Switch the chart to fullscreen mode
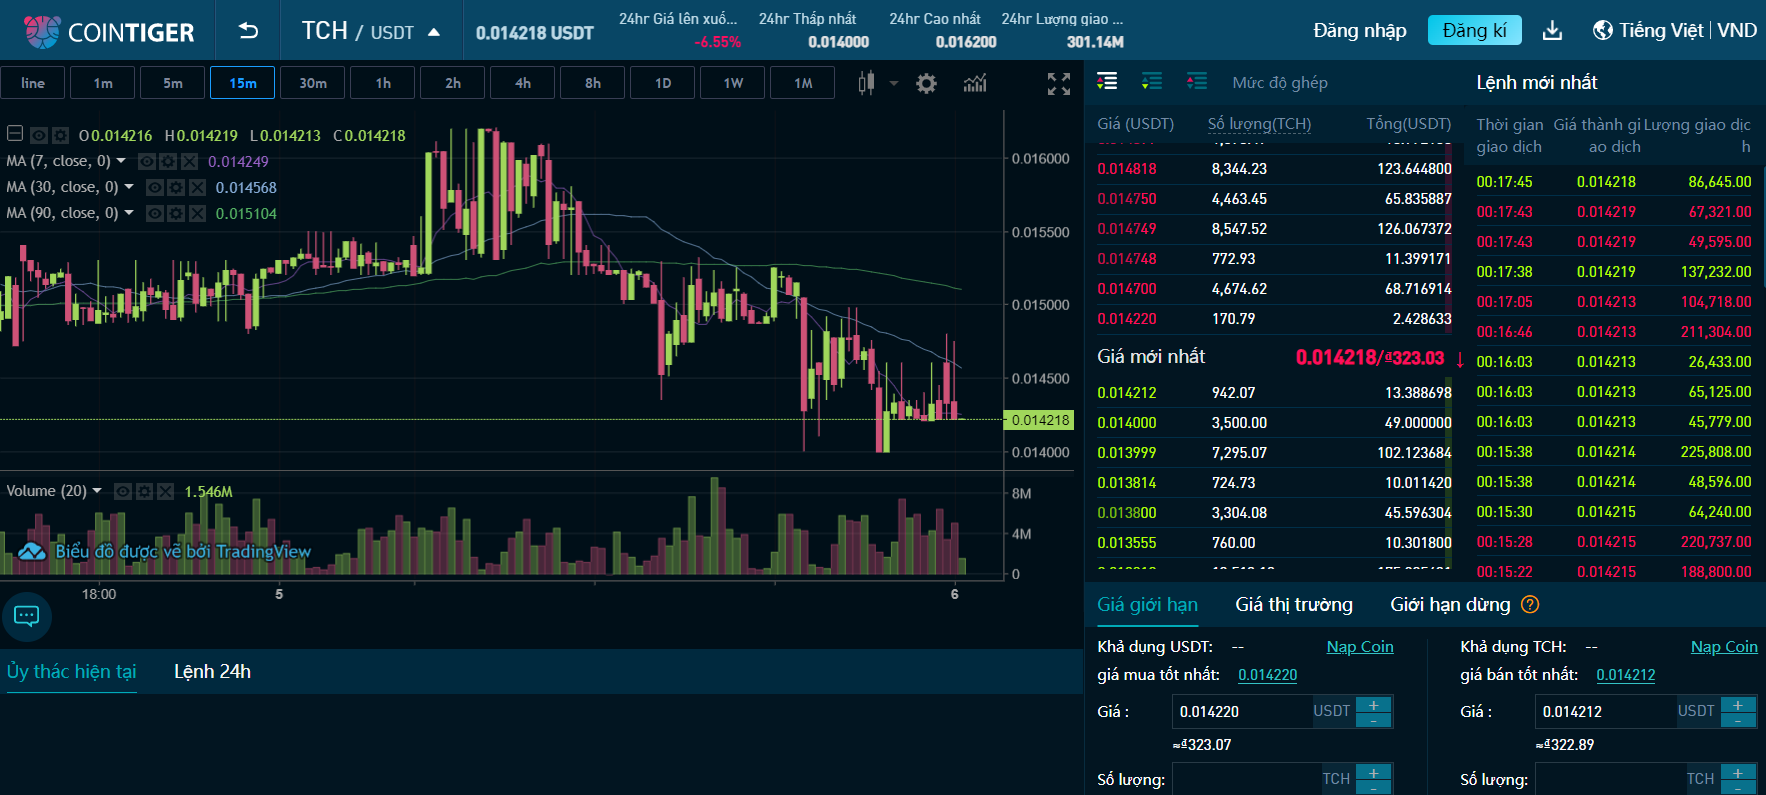Screen dimensions: 1766x795 [1059, 84]
